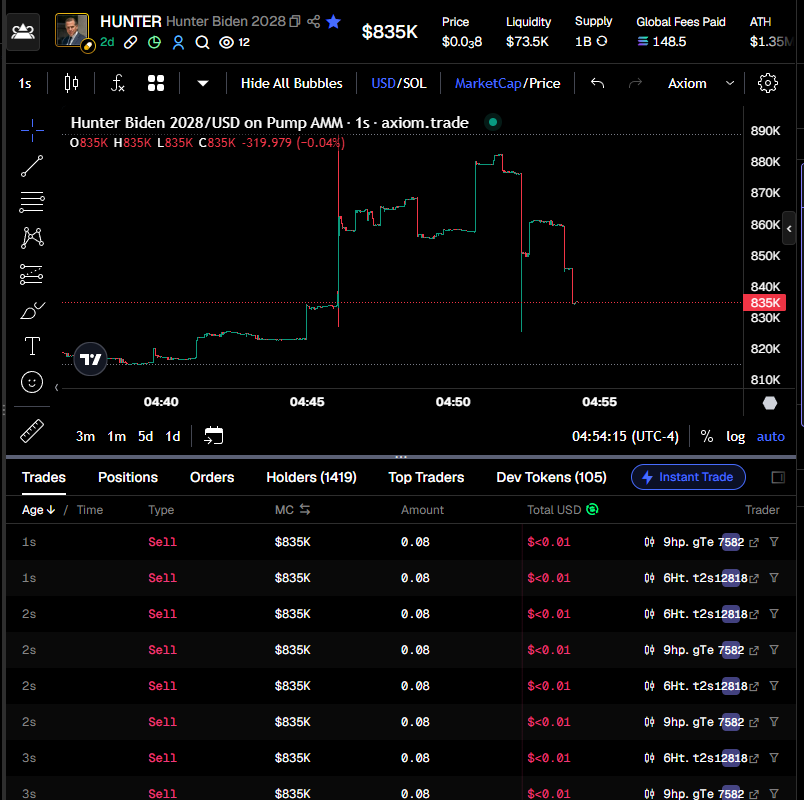Switch to the Orders tab

coord(212,477)
